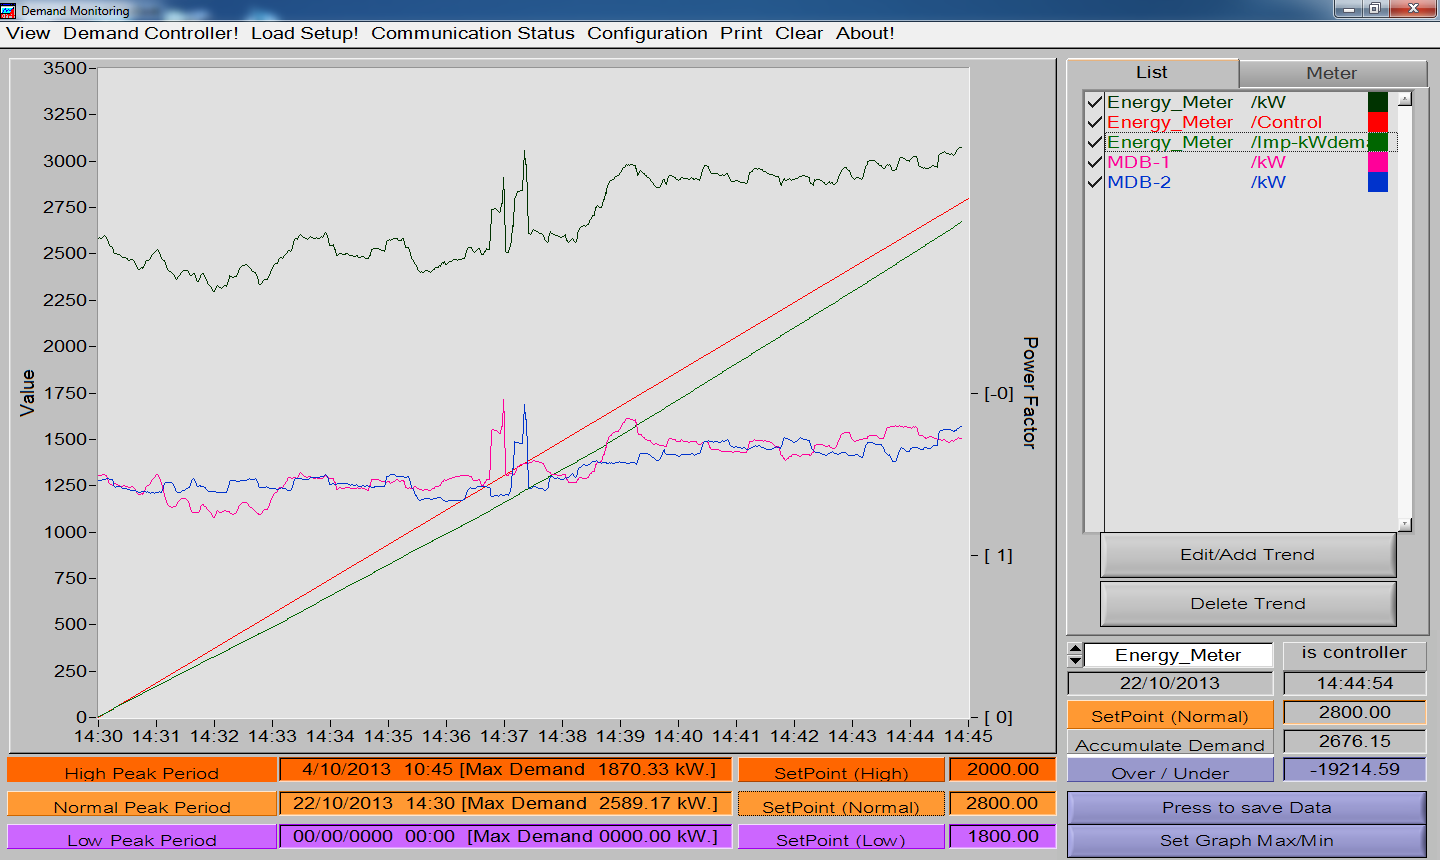Open the Configuration menu
1440x860 pixels.
647,33
